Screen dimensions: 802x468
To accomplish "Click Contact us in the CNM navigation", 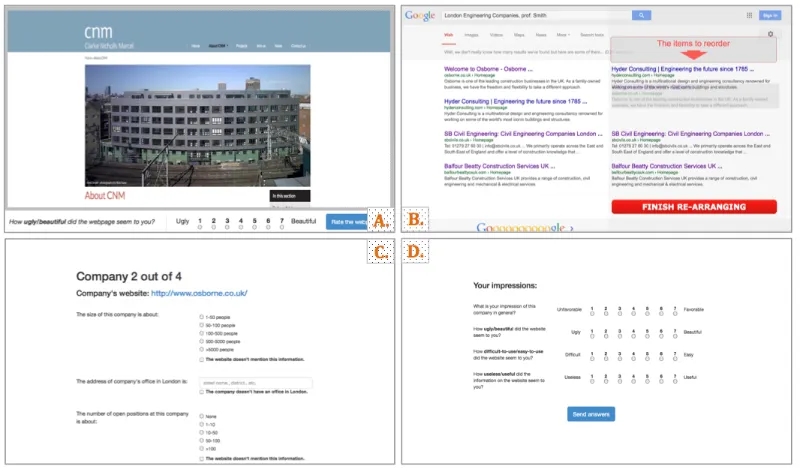I will [x=298, y=46].
